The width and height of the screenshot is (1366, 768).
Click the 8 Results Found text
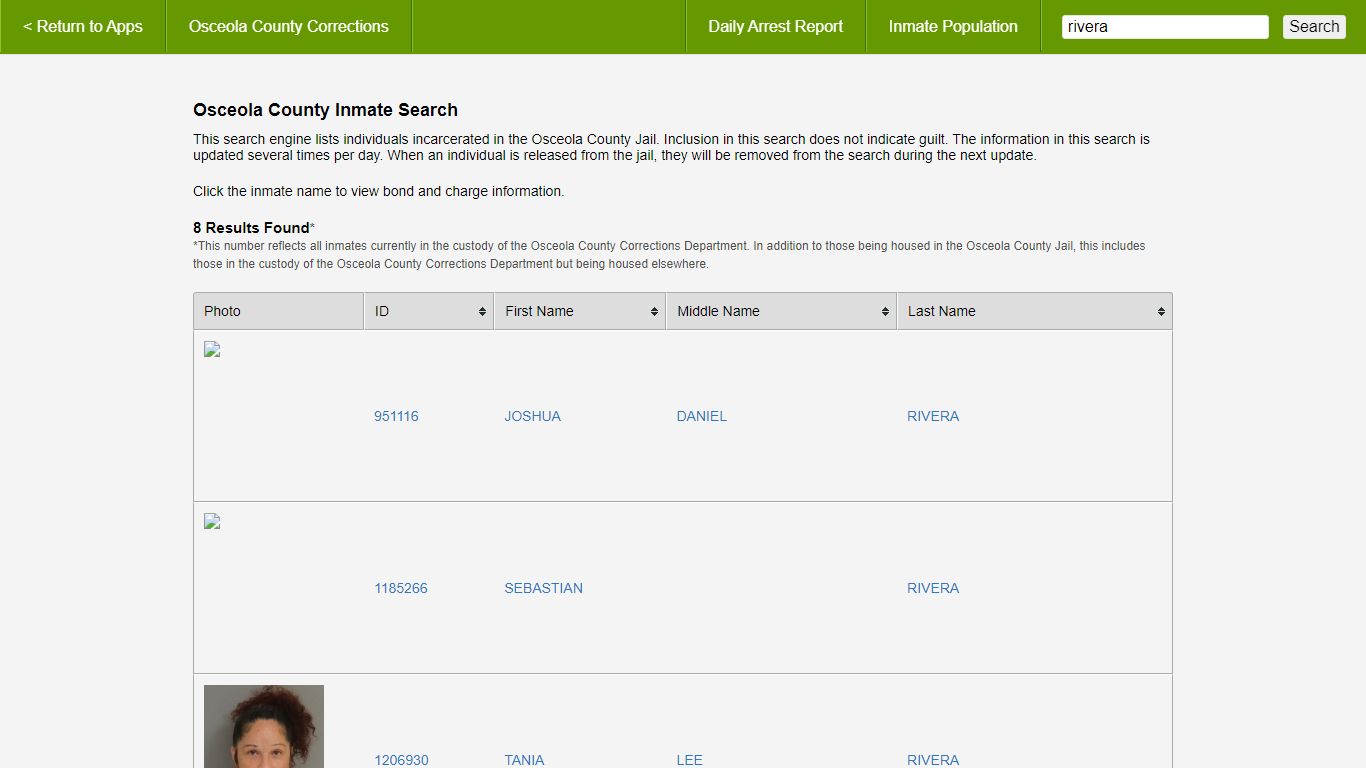251,228
